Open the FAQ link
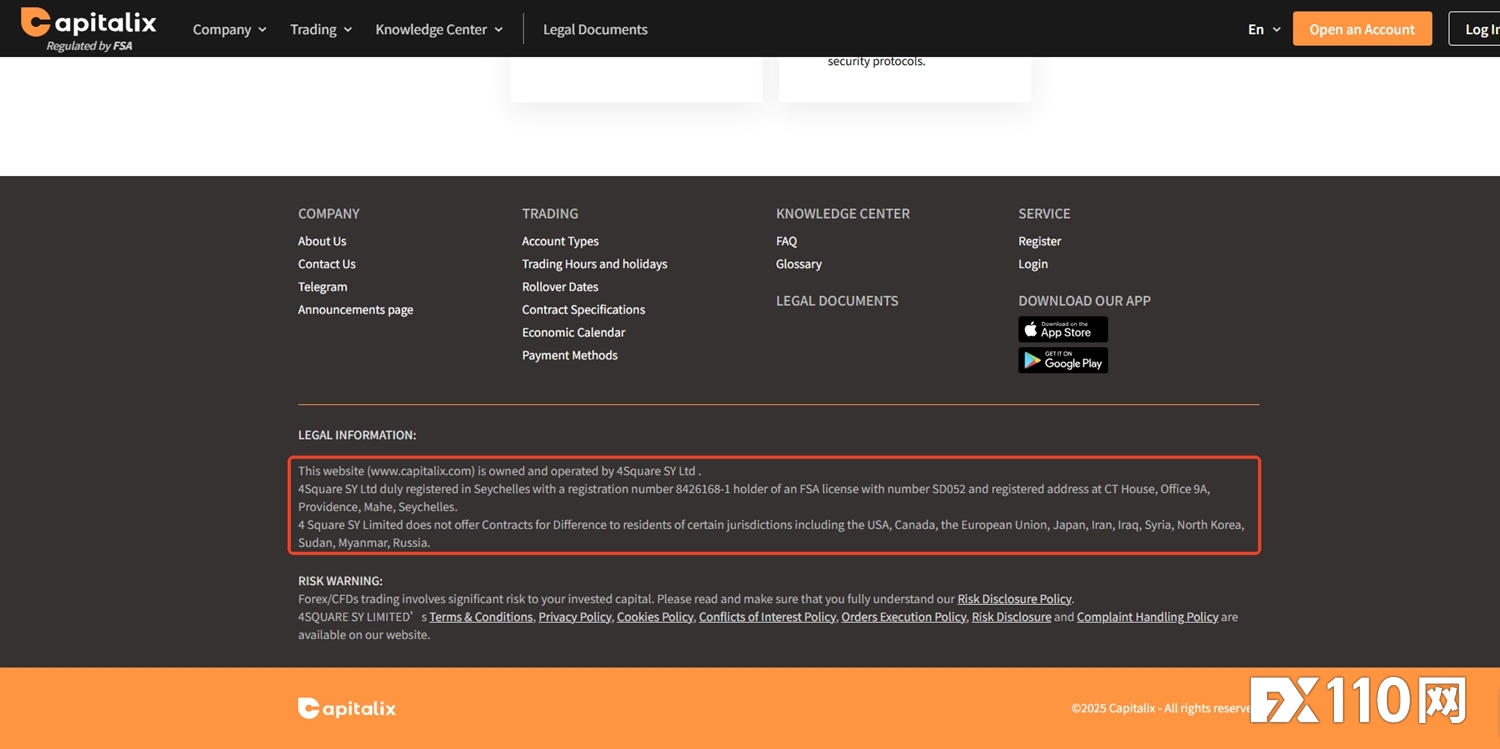This screenshot has height=749, width=1500. [x=787, y=241]
